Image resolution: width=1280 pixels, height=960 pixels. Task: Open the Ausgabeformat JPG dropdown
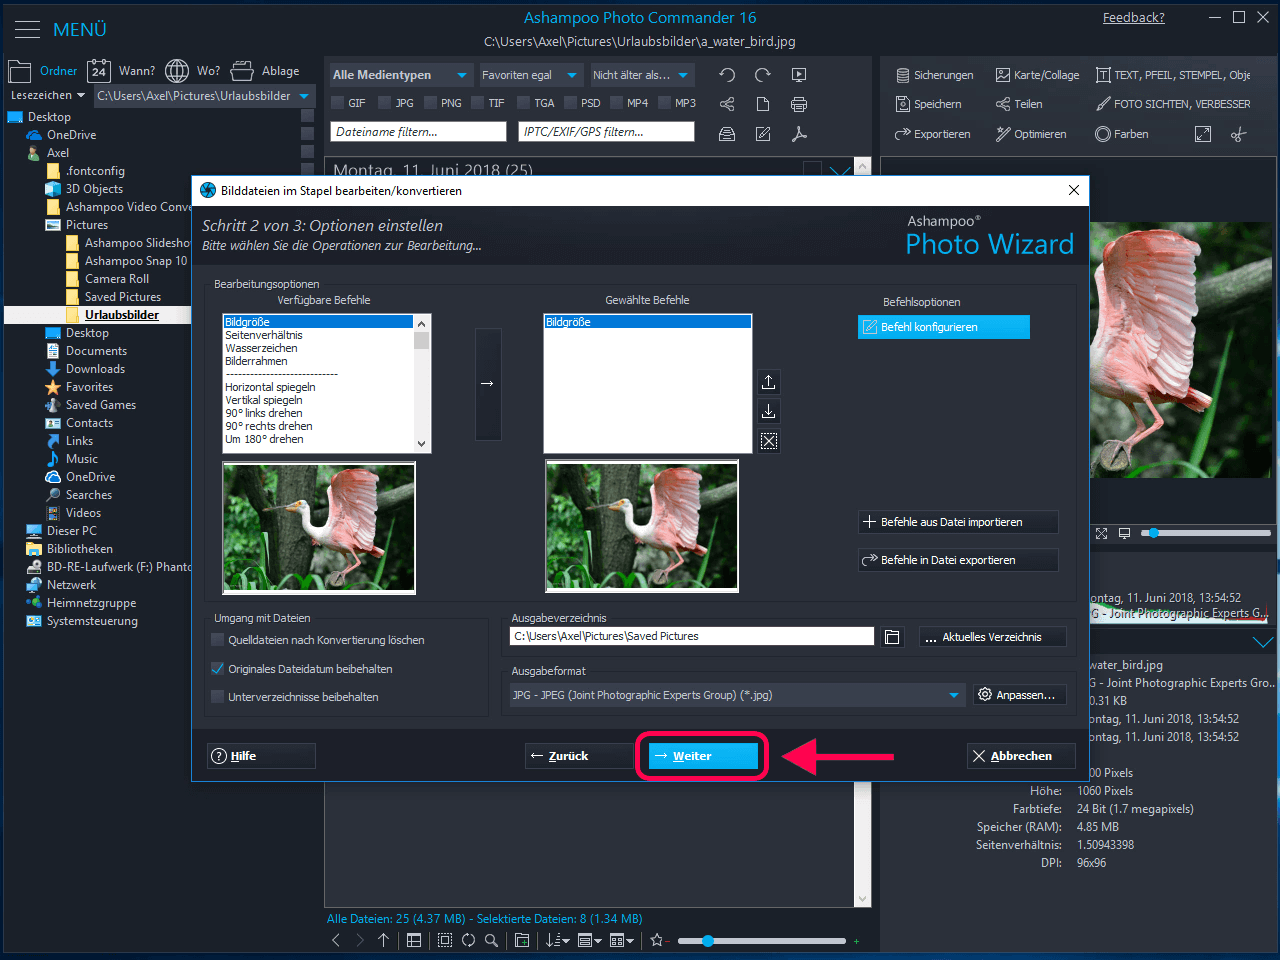737,695
